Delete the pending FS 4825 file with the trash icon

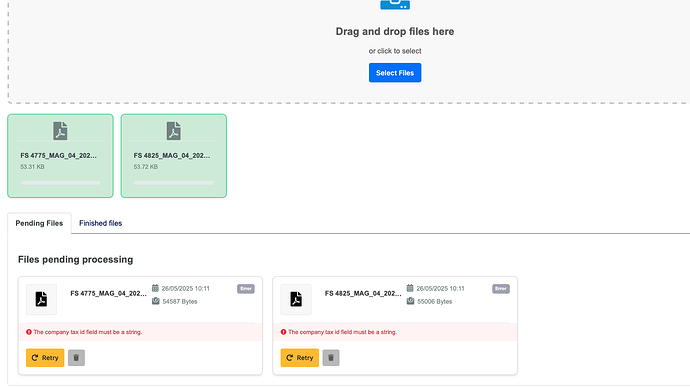(331, 358)
